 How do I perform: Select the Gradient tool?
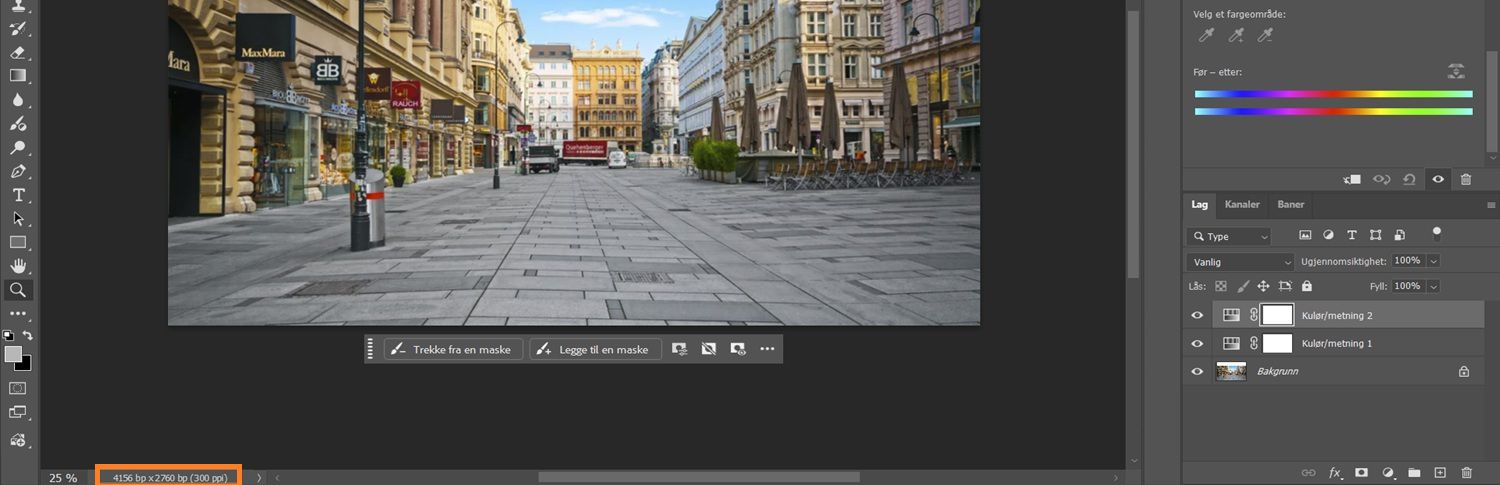[18, 76]
